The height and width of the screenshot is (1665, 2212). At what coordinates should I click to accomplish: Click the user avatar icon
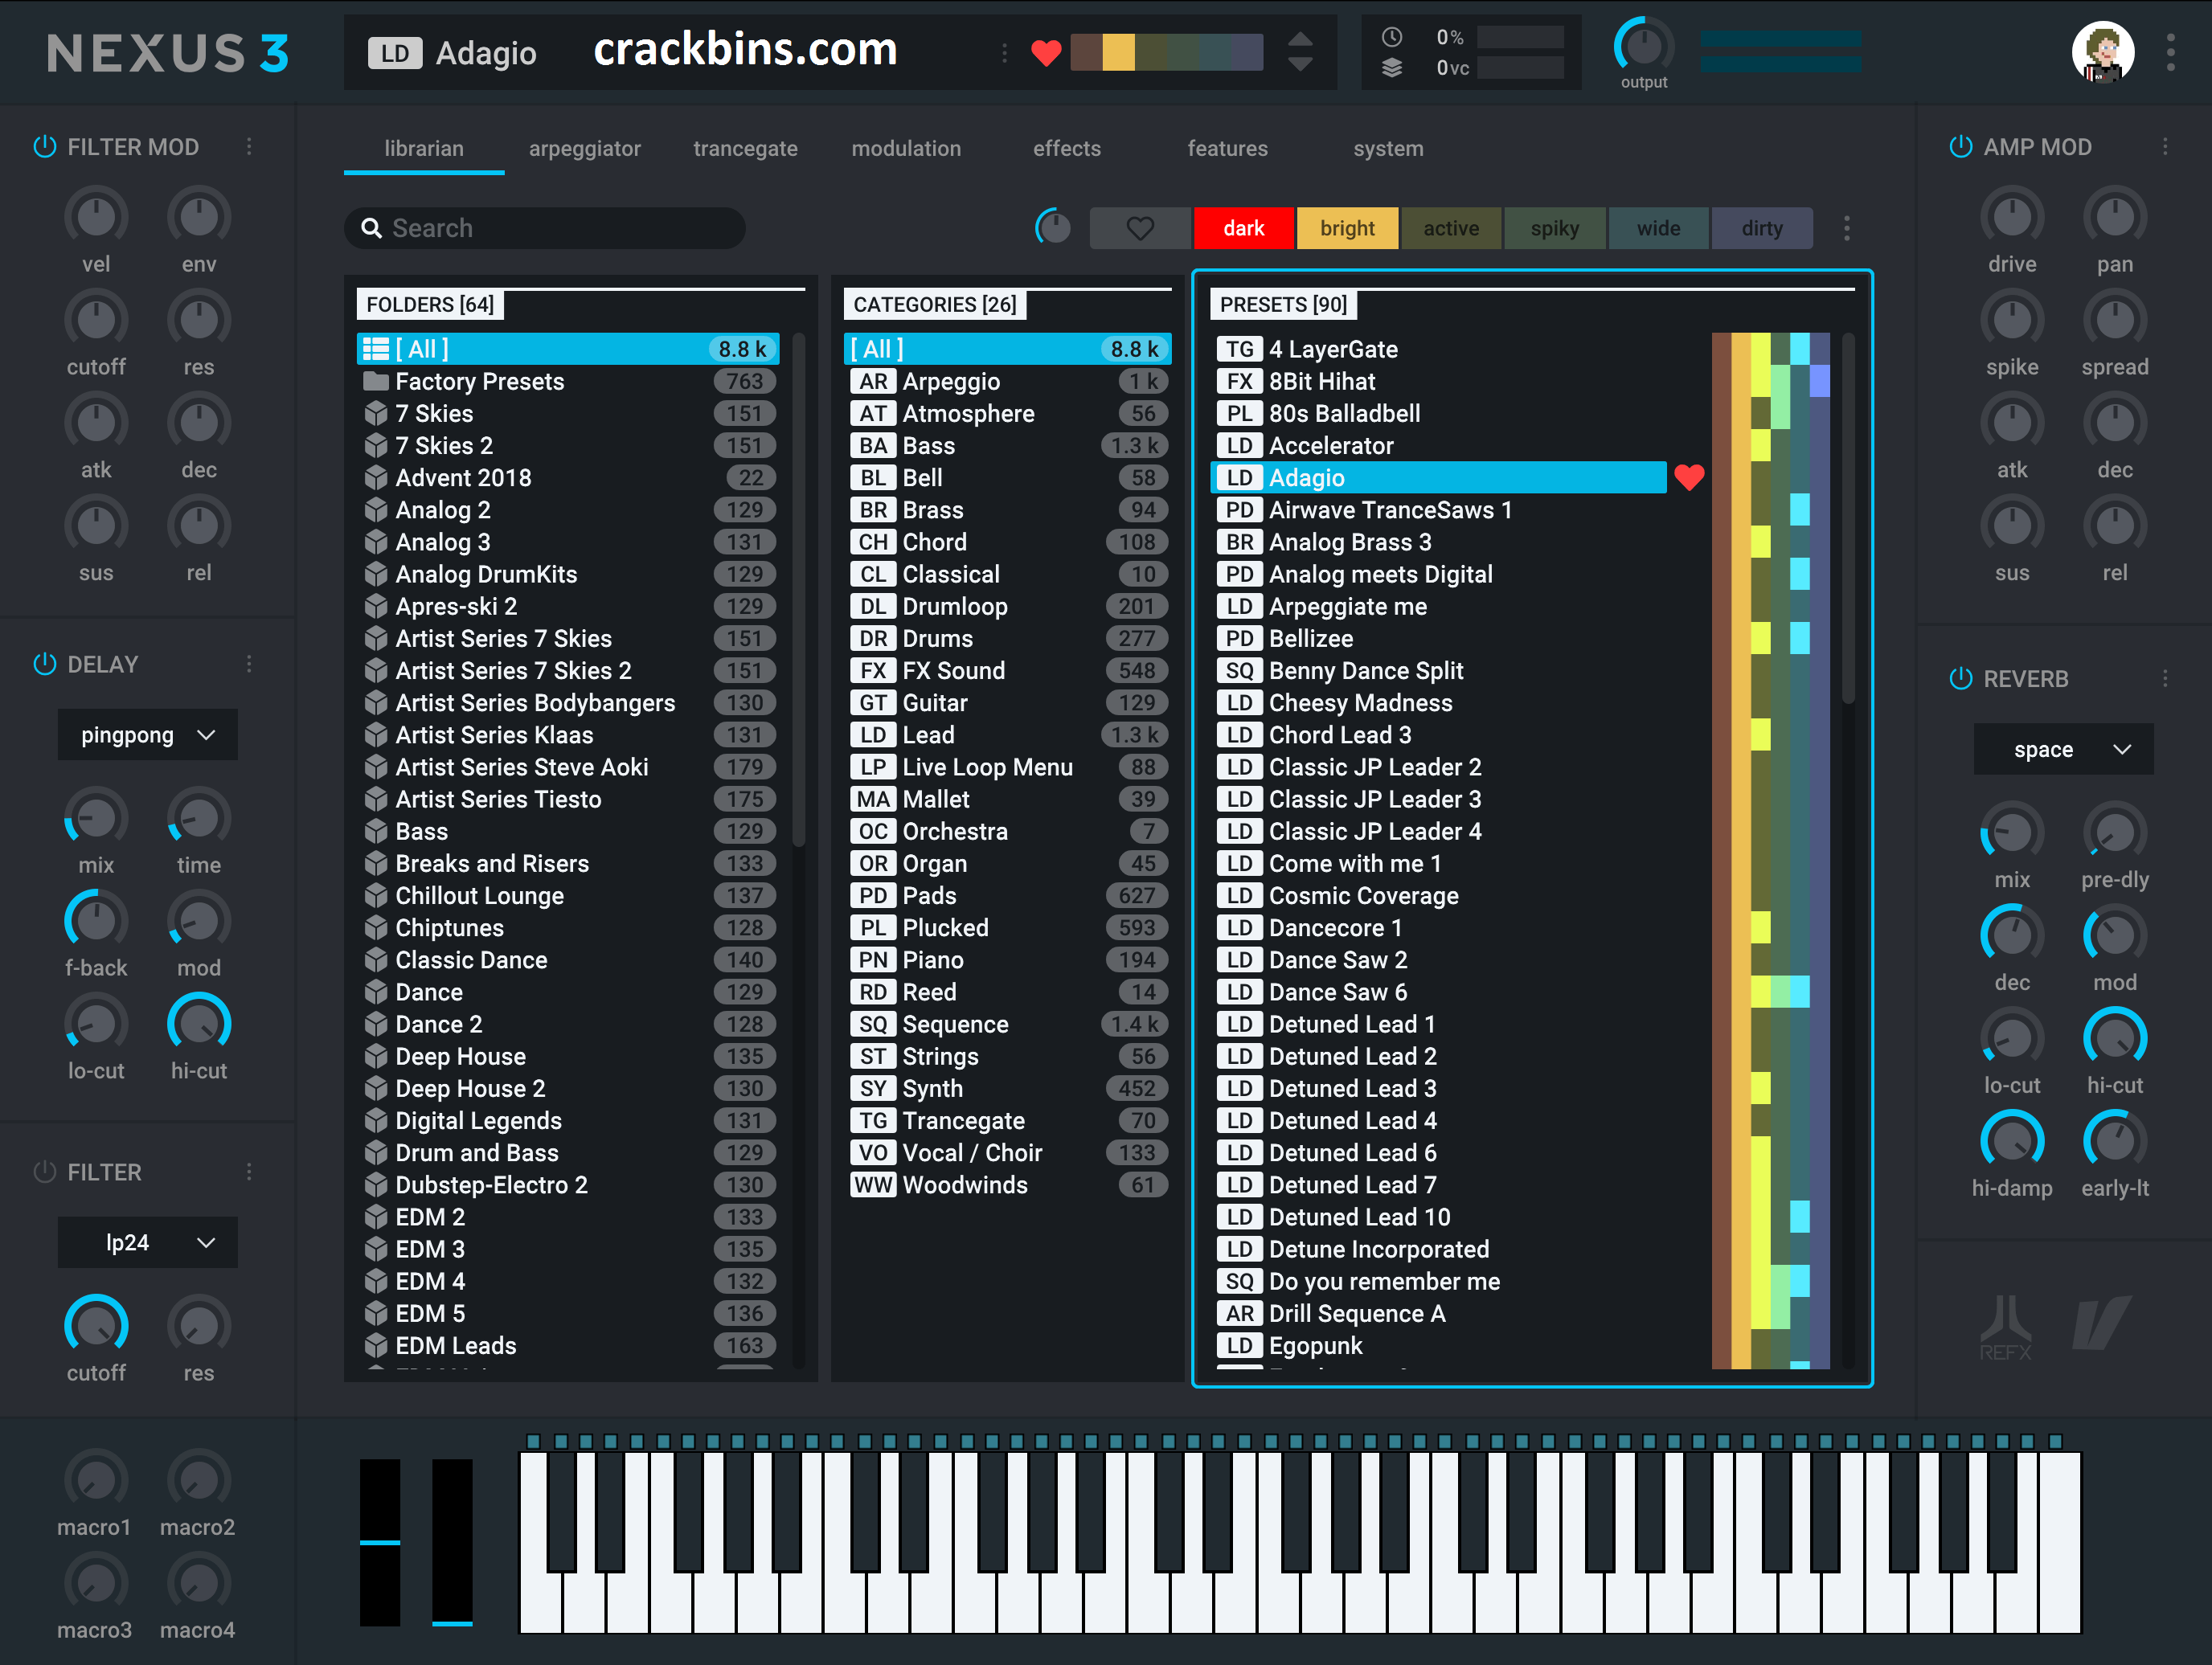pos(2102,52)
